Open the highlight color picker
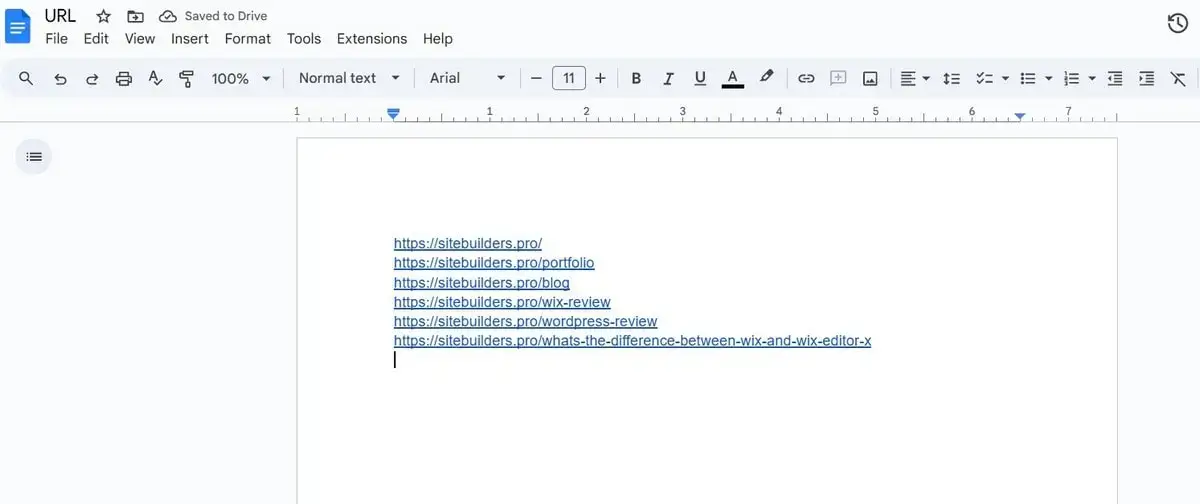1200x504 pixels. (767, 77)
